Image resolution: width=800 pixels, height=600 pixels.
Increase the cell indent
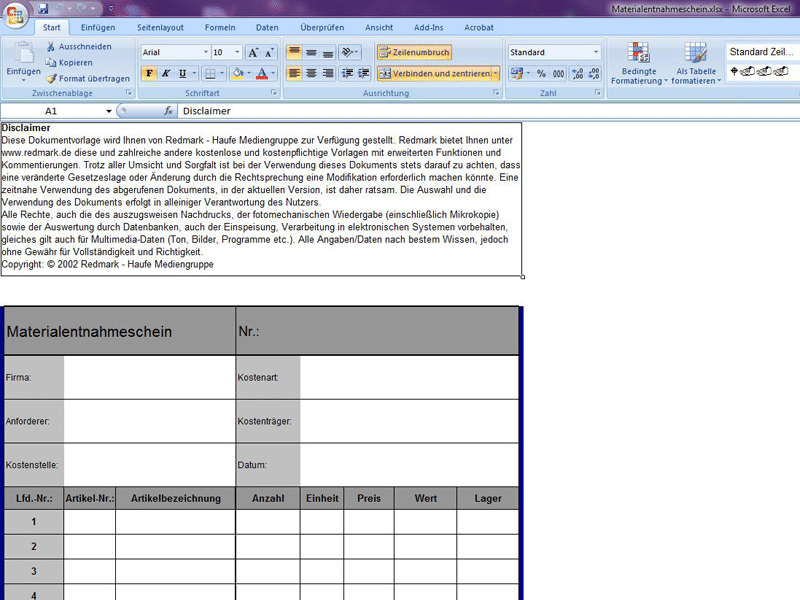tap(363, 73)
